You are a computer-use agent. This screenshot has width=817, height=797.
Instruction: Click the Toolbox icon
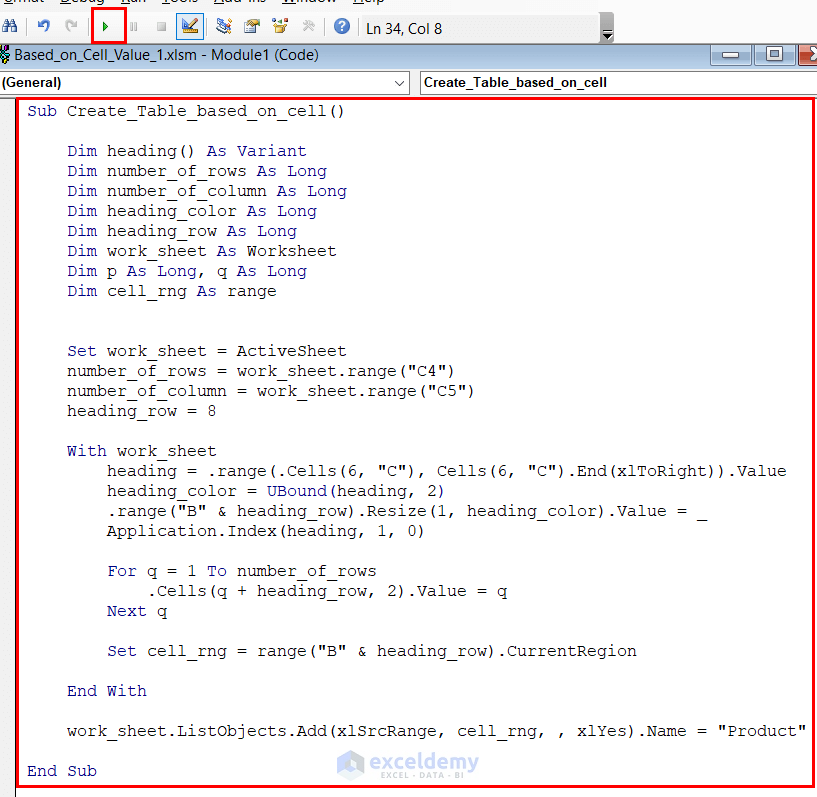pyautogui.click(x=308, y=26)
